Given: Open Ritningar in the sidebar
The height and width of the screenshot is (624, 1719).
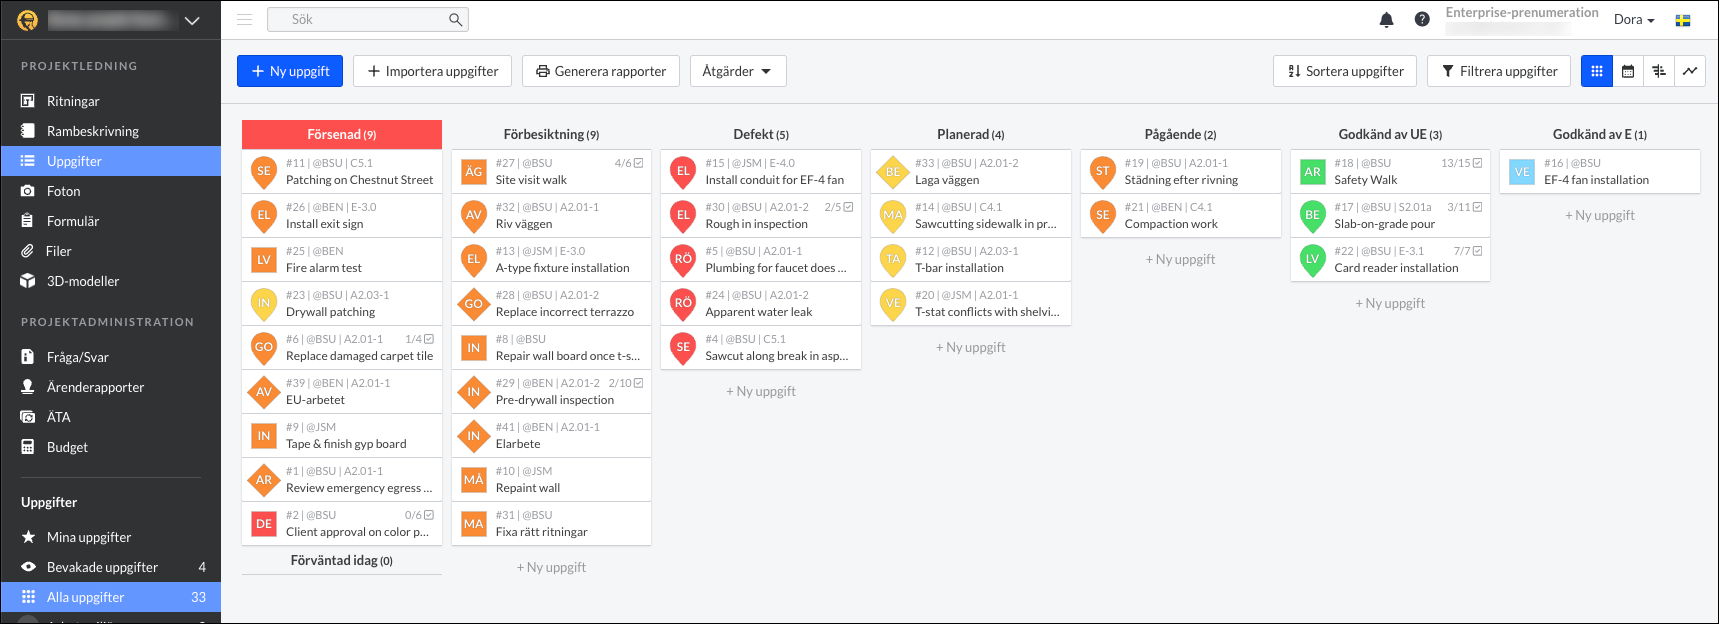Looking at the screenshot, I should (x=73, y=101).
